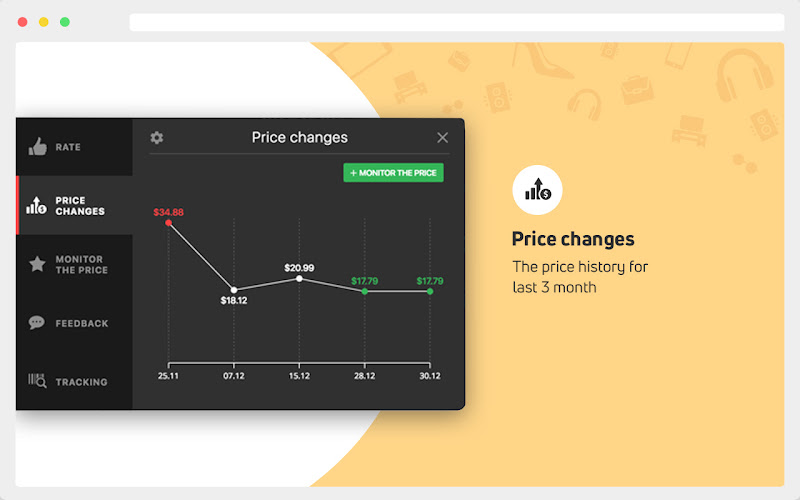Click the last $17.79 point at 30.12

click(x=430, y=291)
